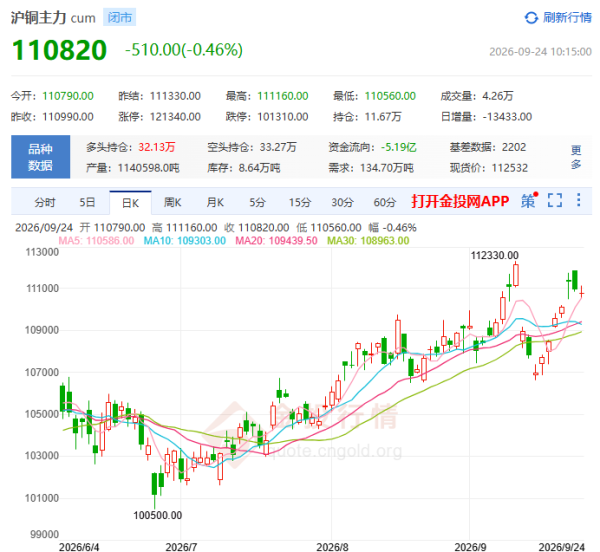Click the 跌停 value 101310.00
Screen dimensions: 600x552
tap(283, 117)
